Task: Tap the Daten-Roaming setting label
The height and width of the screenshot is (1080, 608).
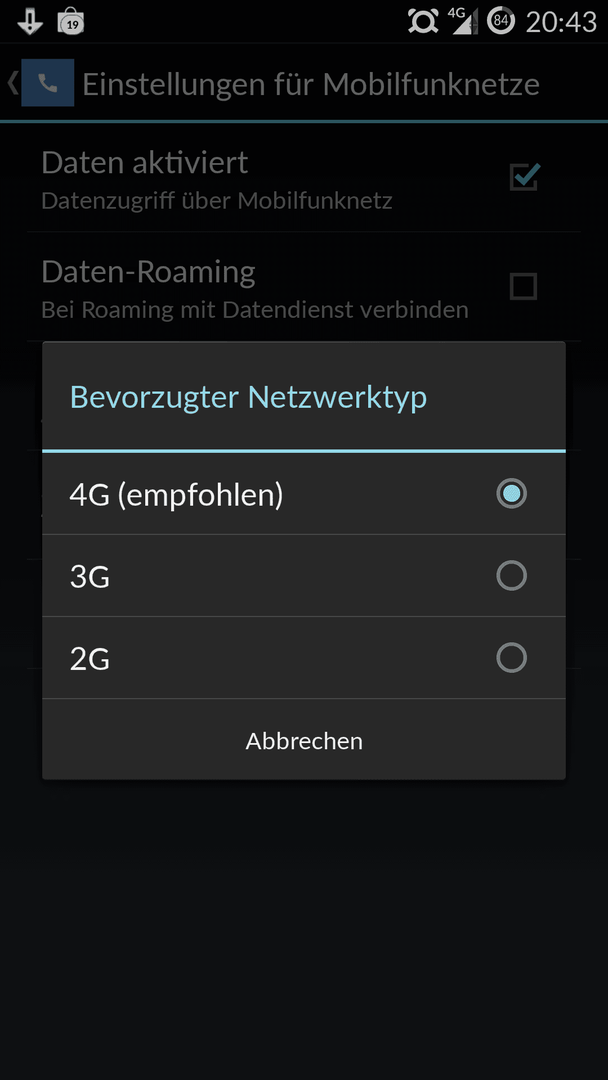Action: click(148, 271)
